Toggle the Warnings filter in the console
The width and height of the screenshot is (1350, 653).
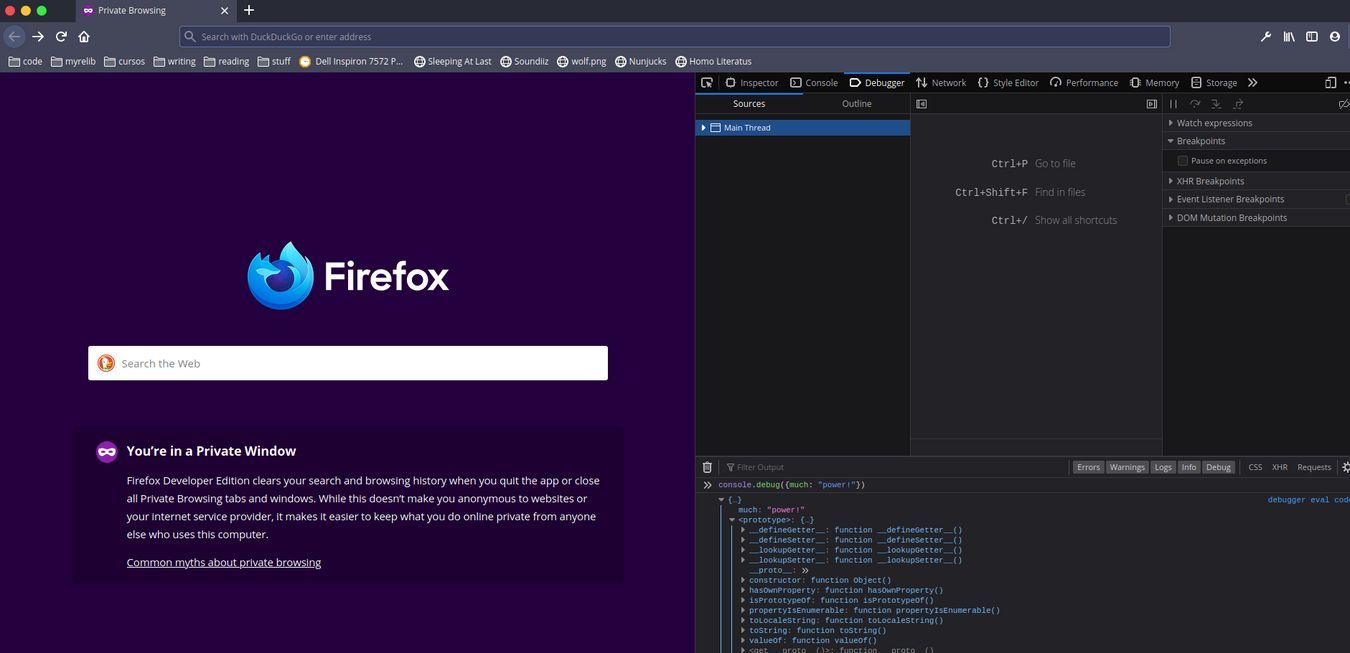tap(1127, 466)
